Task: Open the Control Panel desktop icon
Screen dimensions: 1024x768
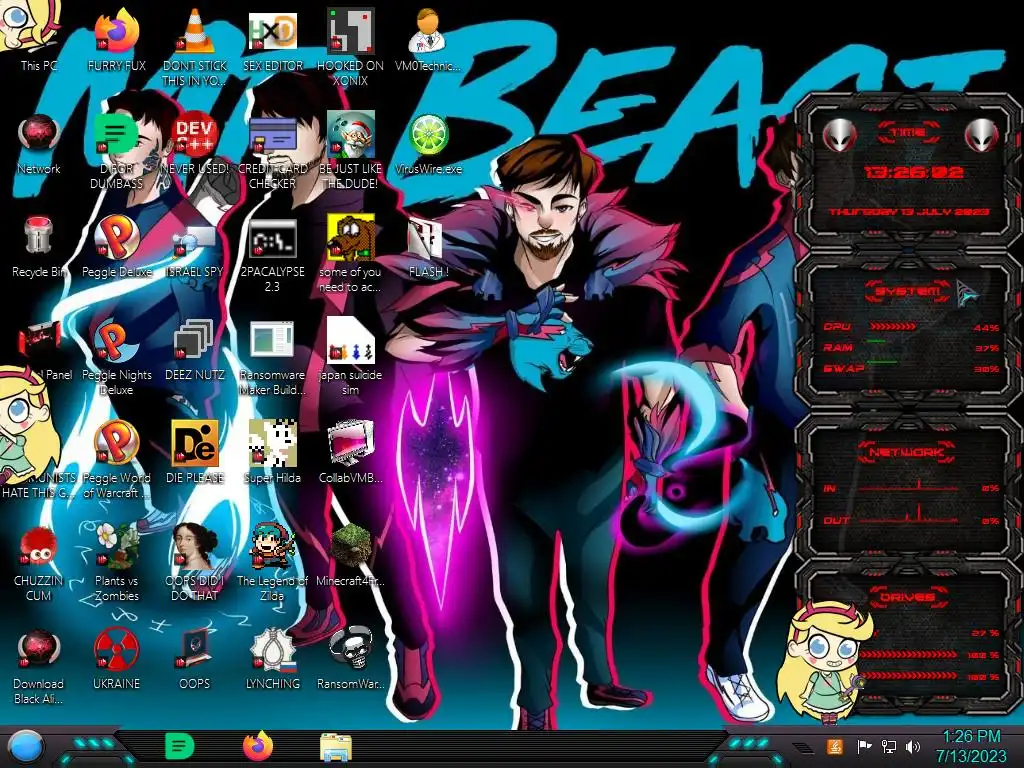Action: click(40, 351)
